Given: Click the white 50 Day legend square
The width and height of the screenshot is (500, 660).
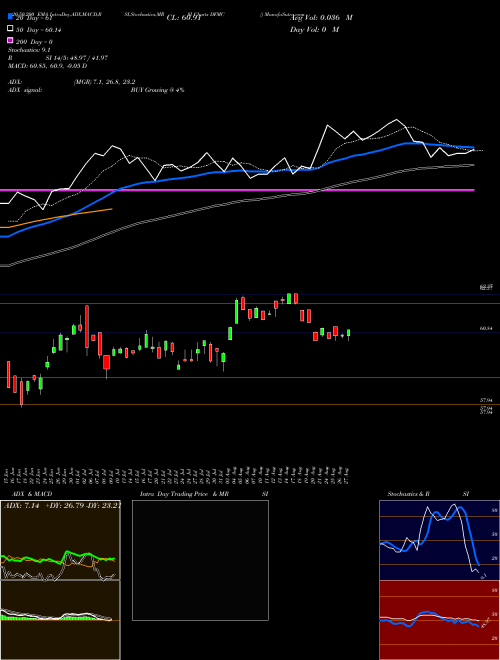Looking at the screenshot, I should click(10, 29).
